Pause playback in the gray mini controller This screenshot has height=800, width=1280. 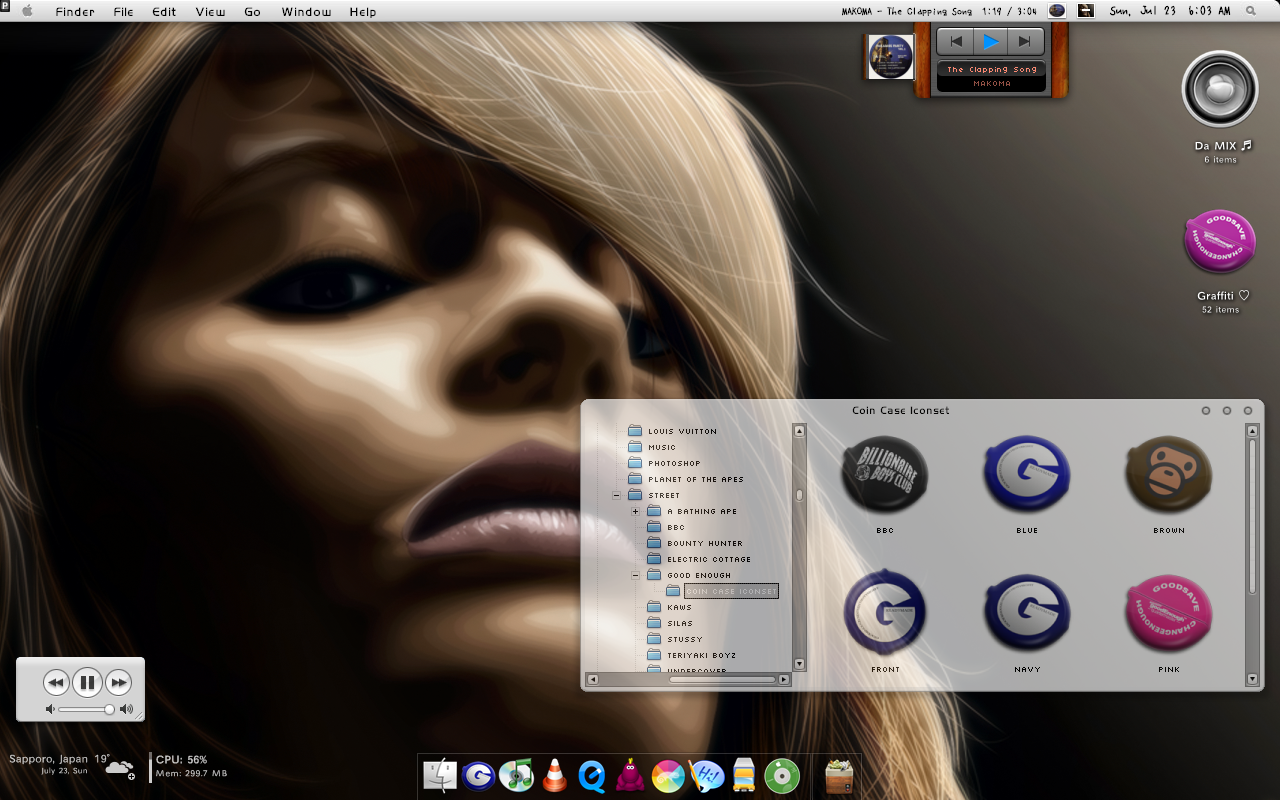click(87, 683)
